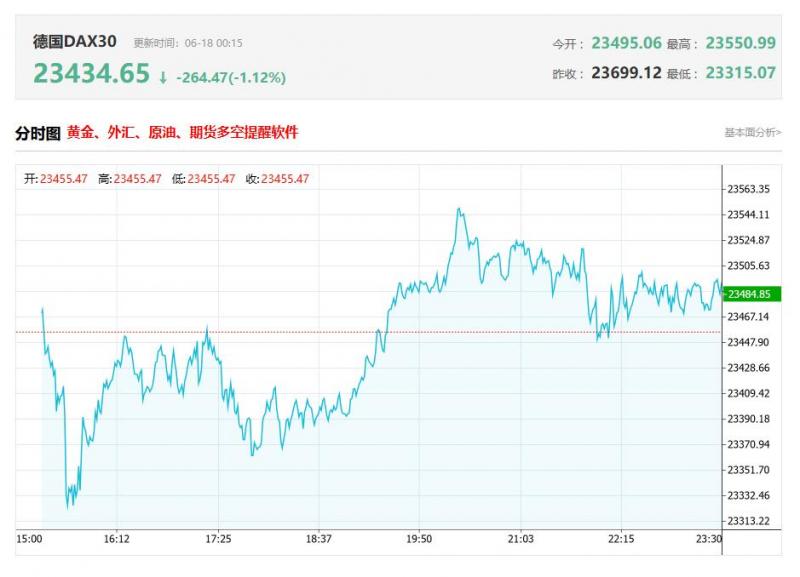This screenshot has width=800, height=577.
Task: Click the 23351.70 y-axis label
Action: [748, 470]
